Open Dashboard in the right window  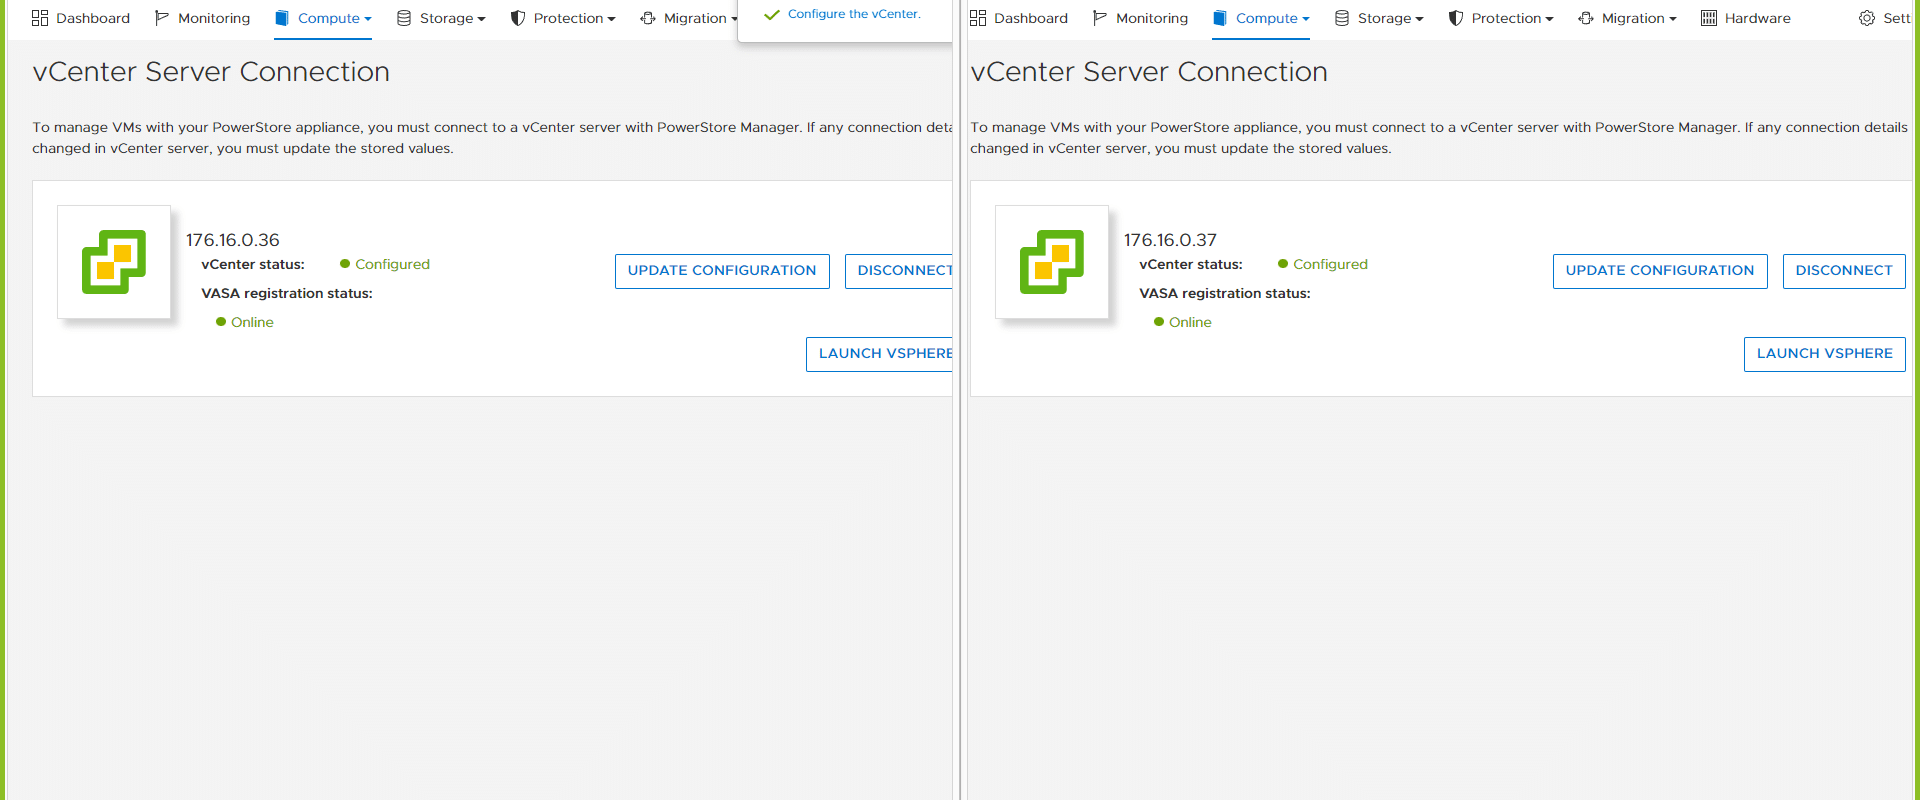(x=1018, y=18)
